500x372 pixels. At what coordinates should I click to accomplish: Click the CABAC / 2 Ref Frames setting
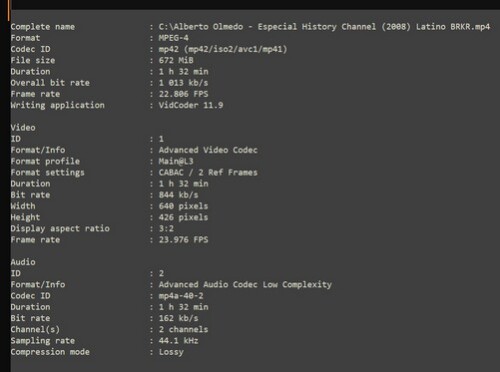208,172
